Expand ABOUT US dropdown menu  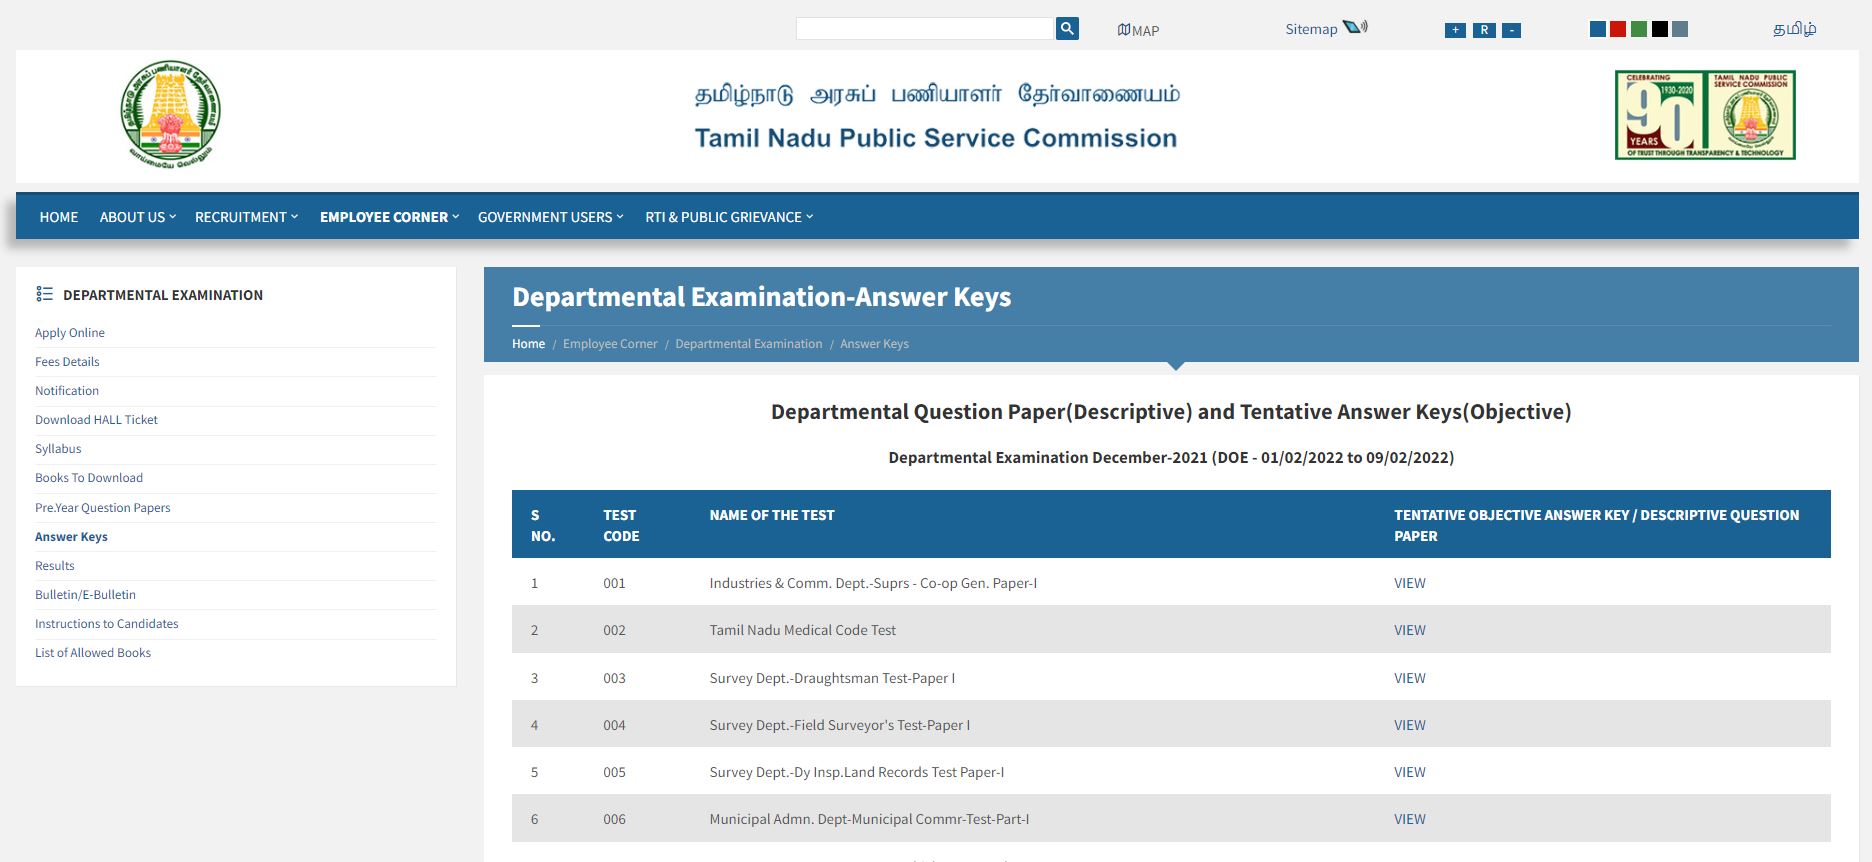(x=137, y=217)
